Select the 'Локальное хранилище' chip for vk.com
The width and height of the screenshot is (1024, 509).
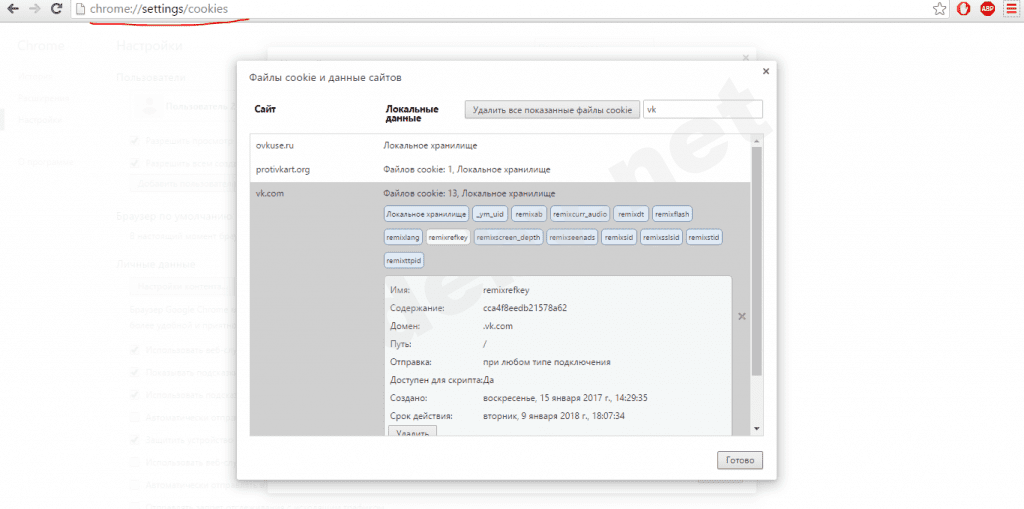pyautogui.click(x=426, y=214)
